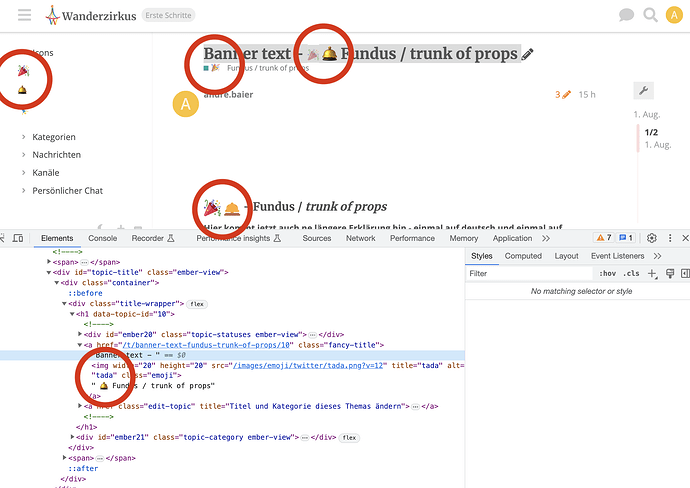This screenshot has height=488, width=690.
Task: Click flex badge on ember21 div
Action: point(349,438)
